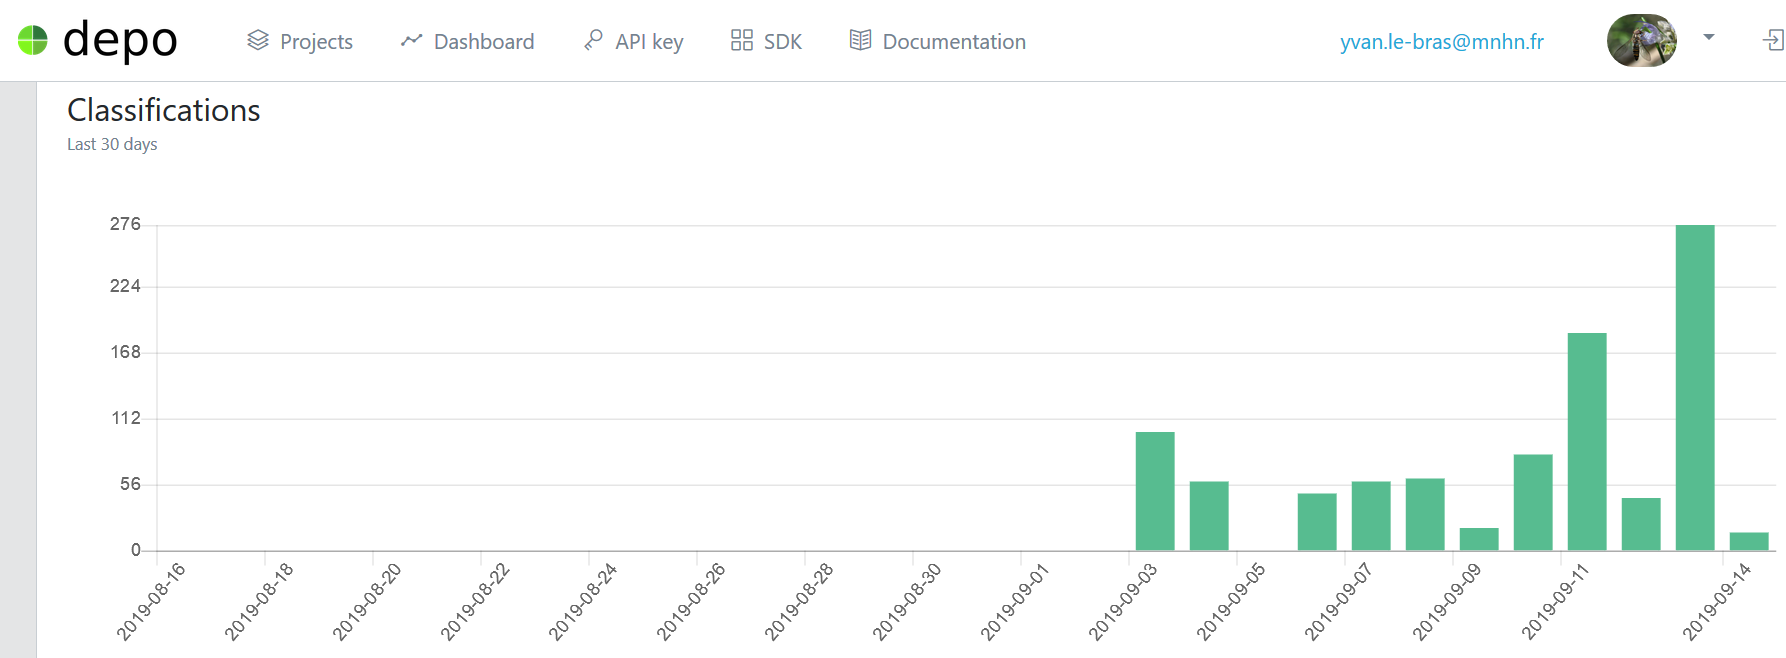Screen dimensions: 1786x658
Task: Click the last small bar for 2019-09-14
Action: (1749, 541)
